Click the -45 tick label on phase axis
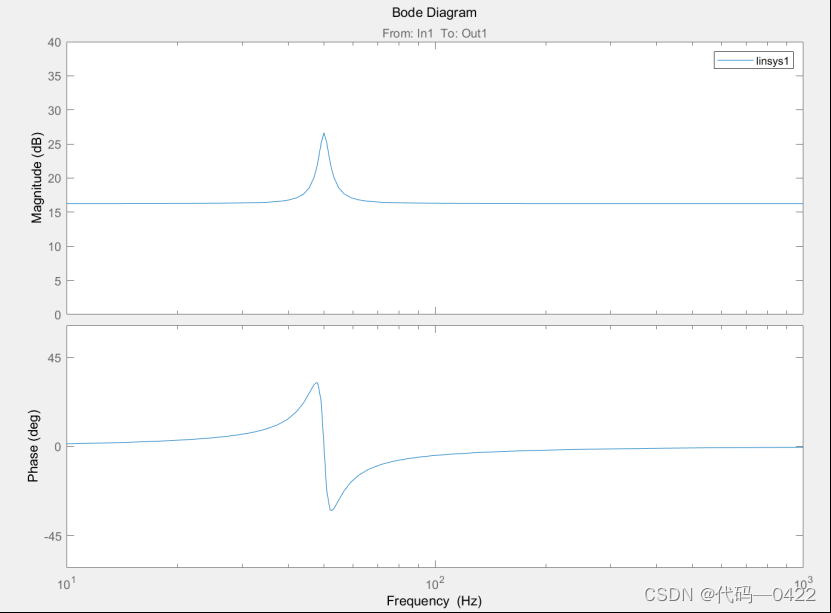This screenshot has width=831, height=613. [x=52, y=536]
